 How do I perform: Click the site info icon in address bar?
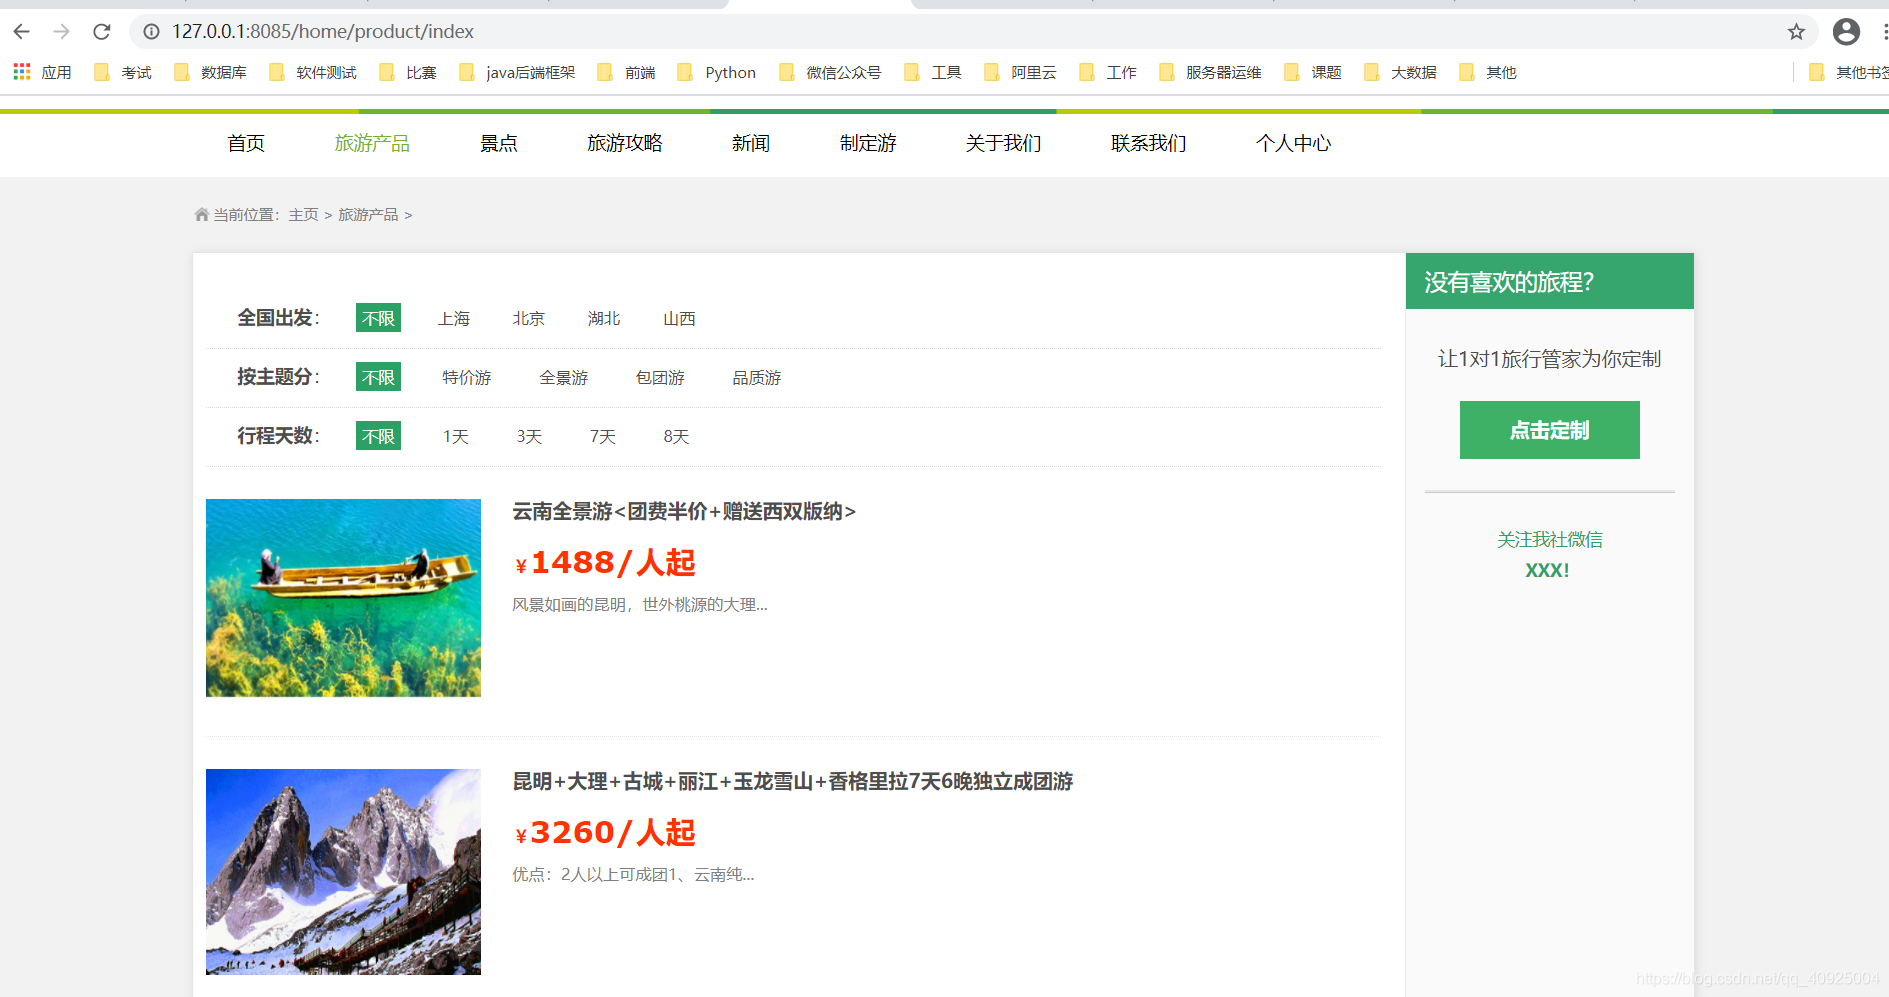151,32
